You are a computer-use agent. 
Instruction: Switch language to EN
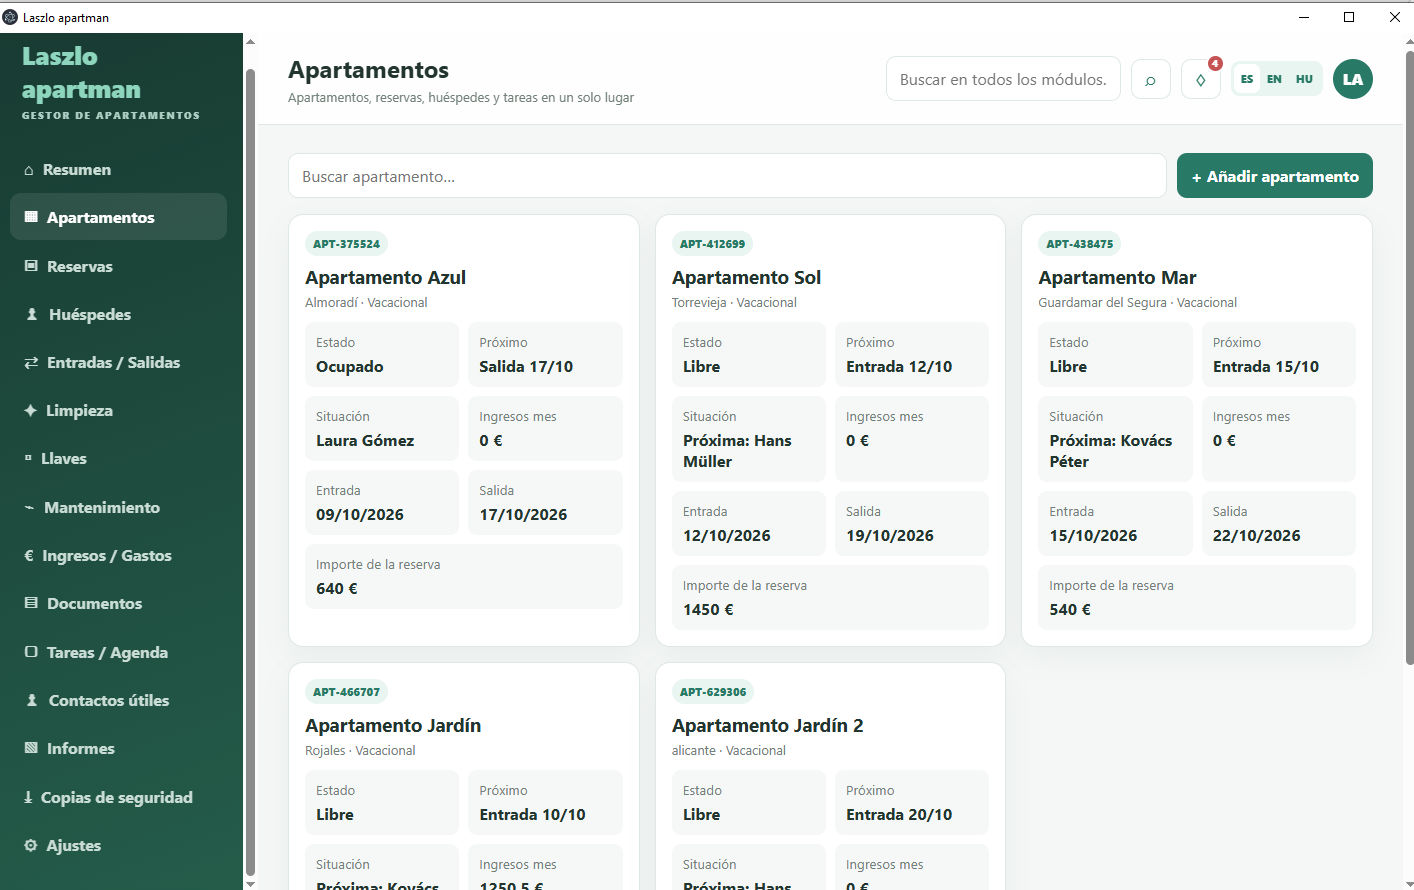click(x=1274, y=79)
